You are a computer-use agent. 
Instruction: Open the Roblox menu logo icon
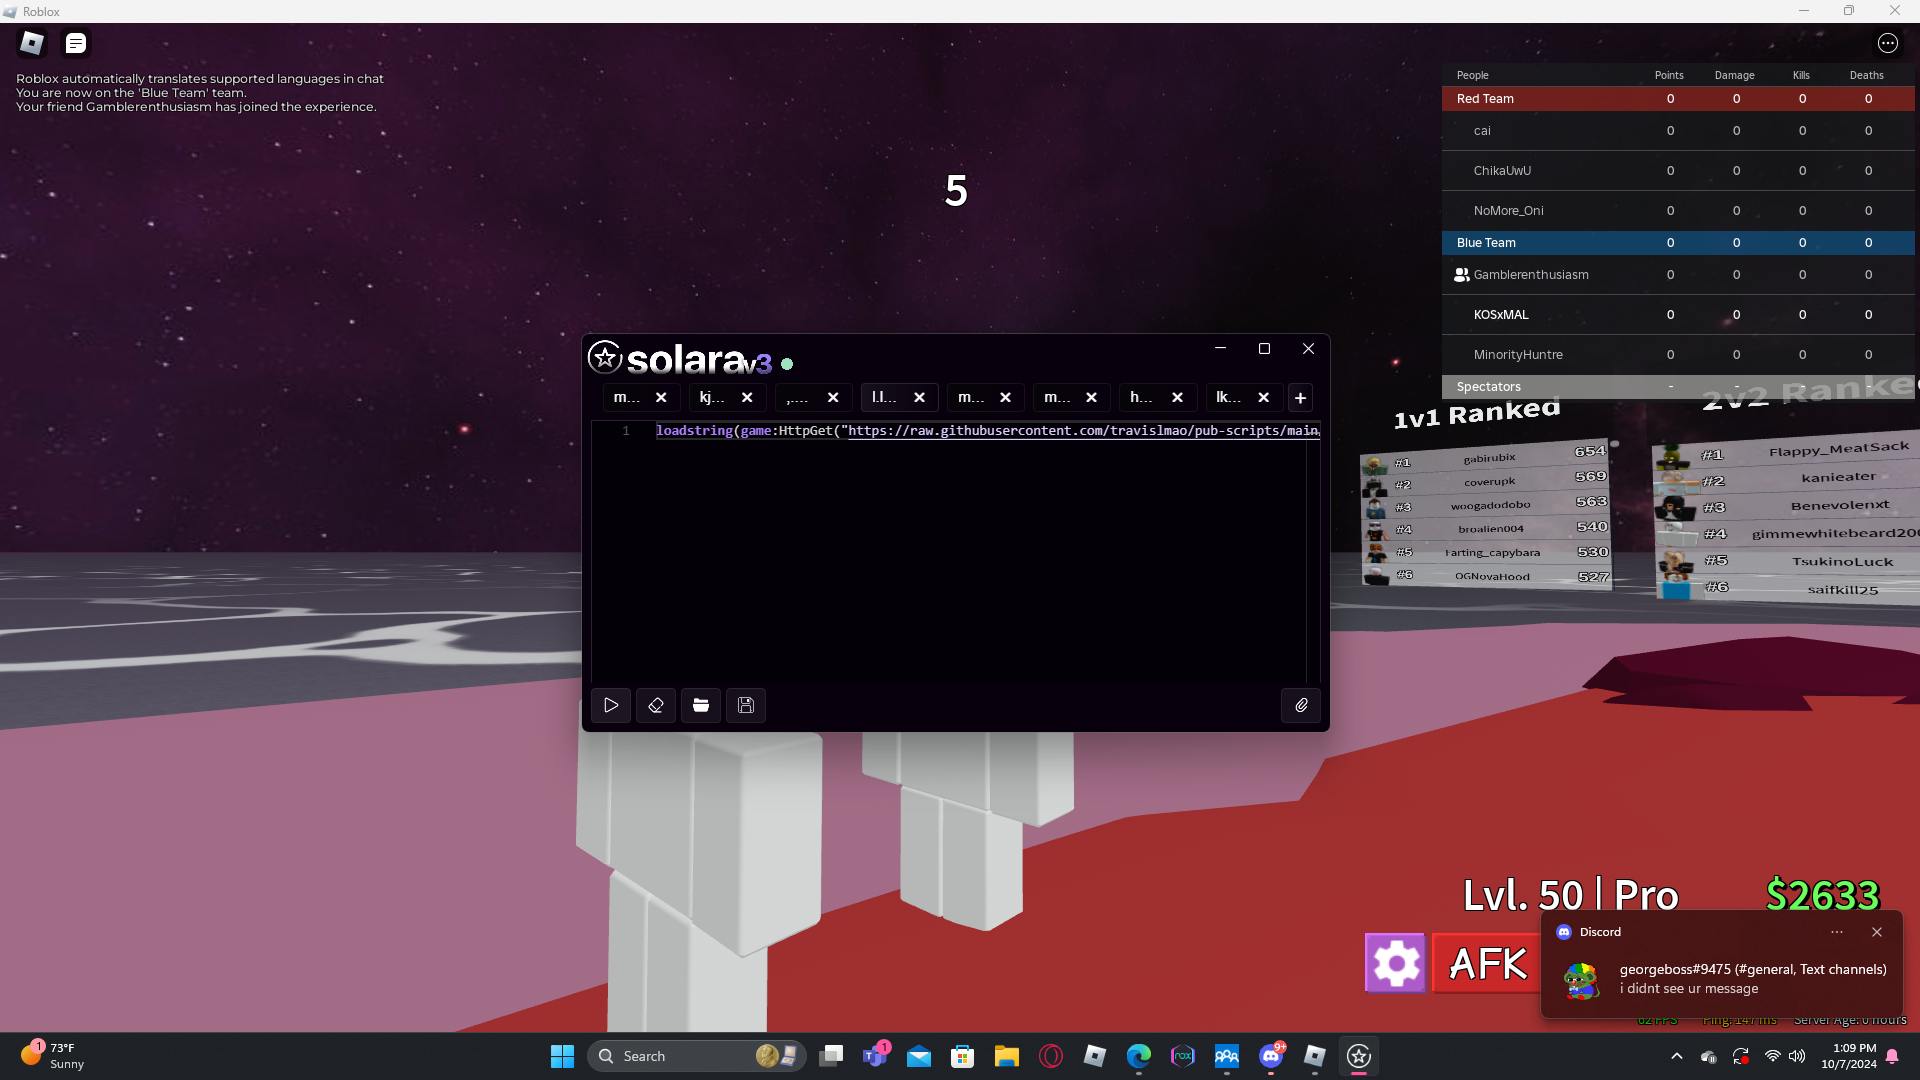(x=32, y=43)
